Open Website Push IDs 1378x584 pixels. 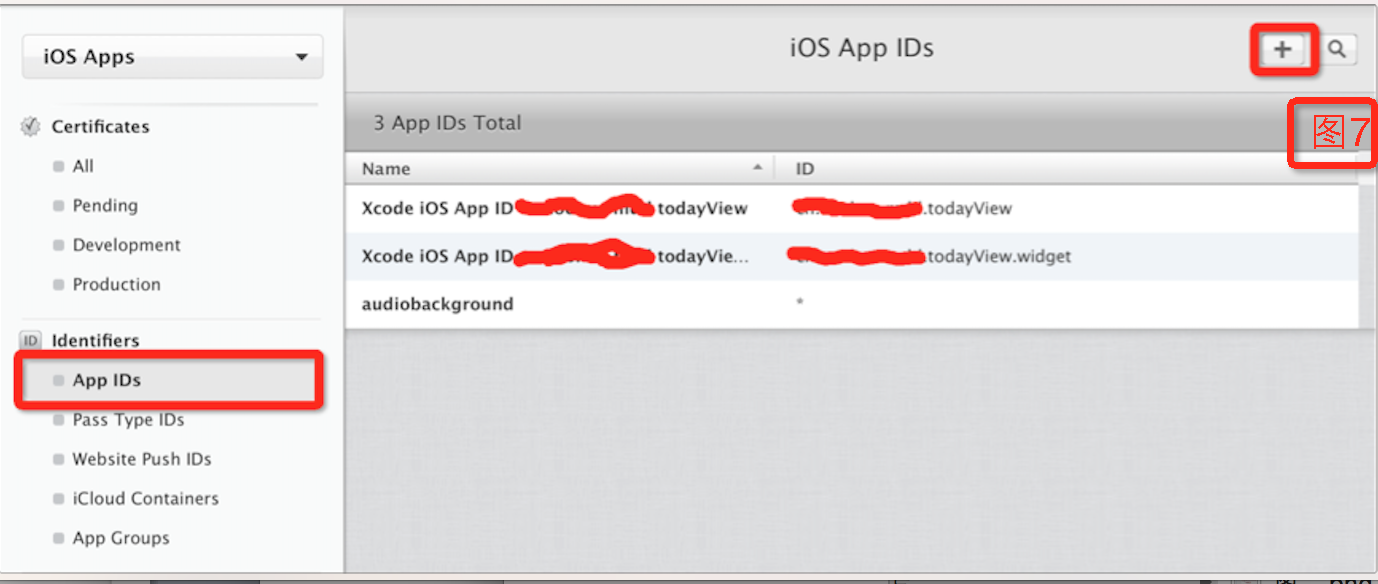141,460
